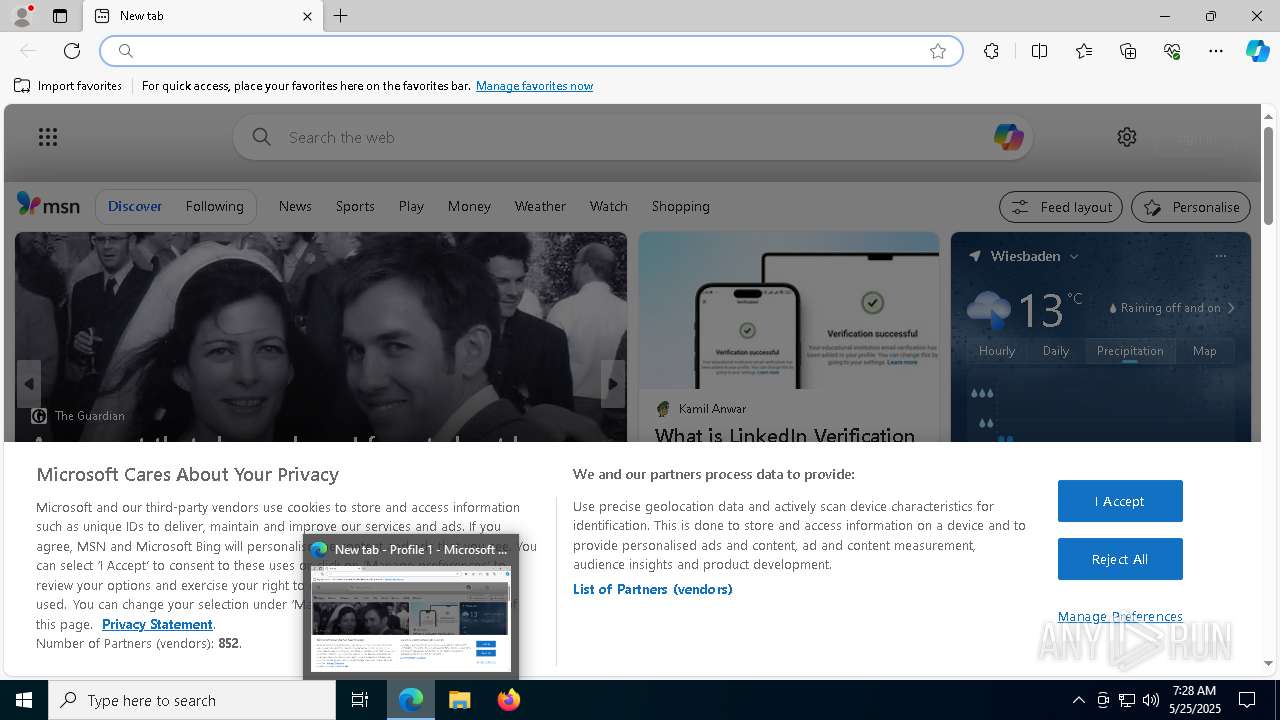Open the Watch section

click(608, 206)
